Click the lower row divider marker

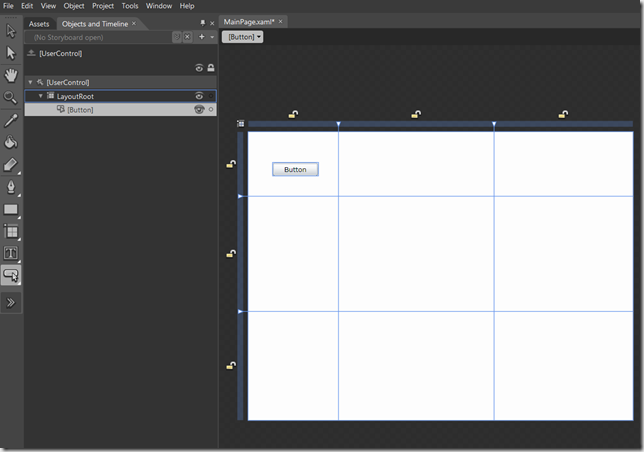tap(241, 312)
